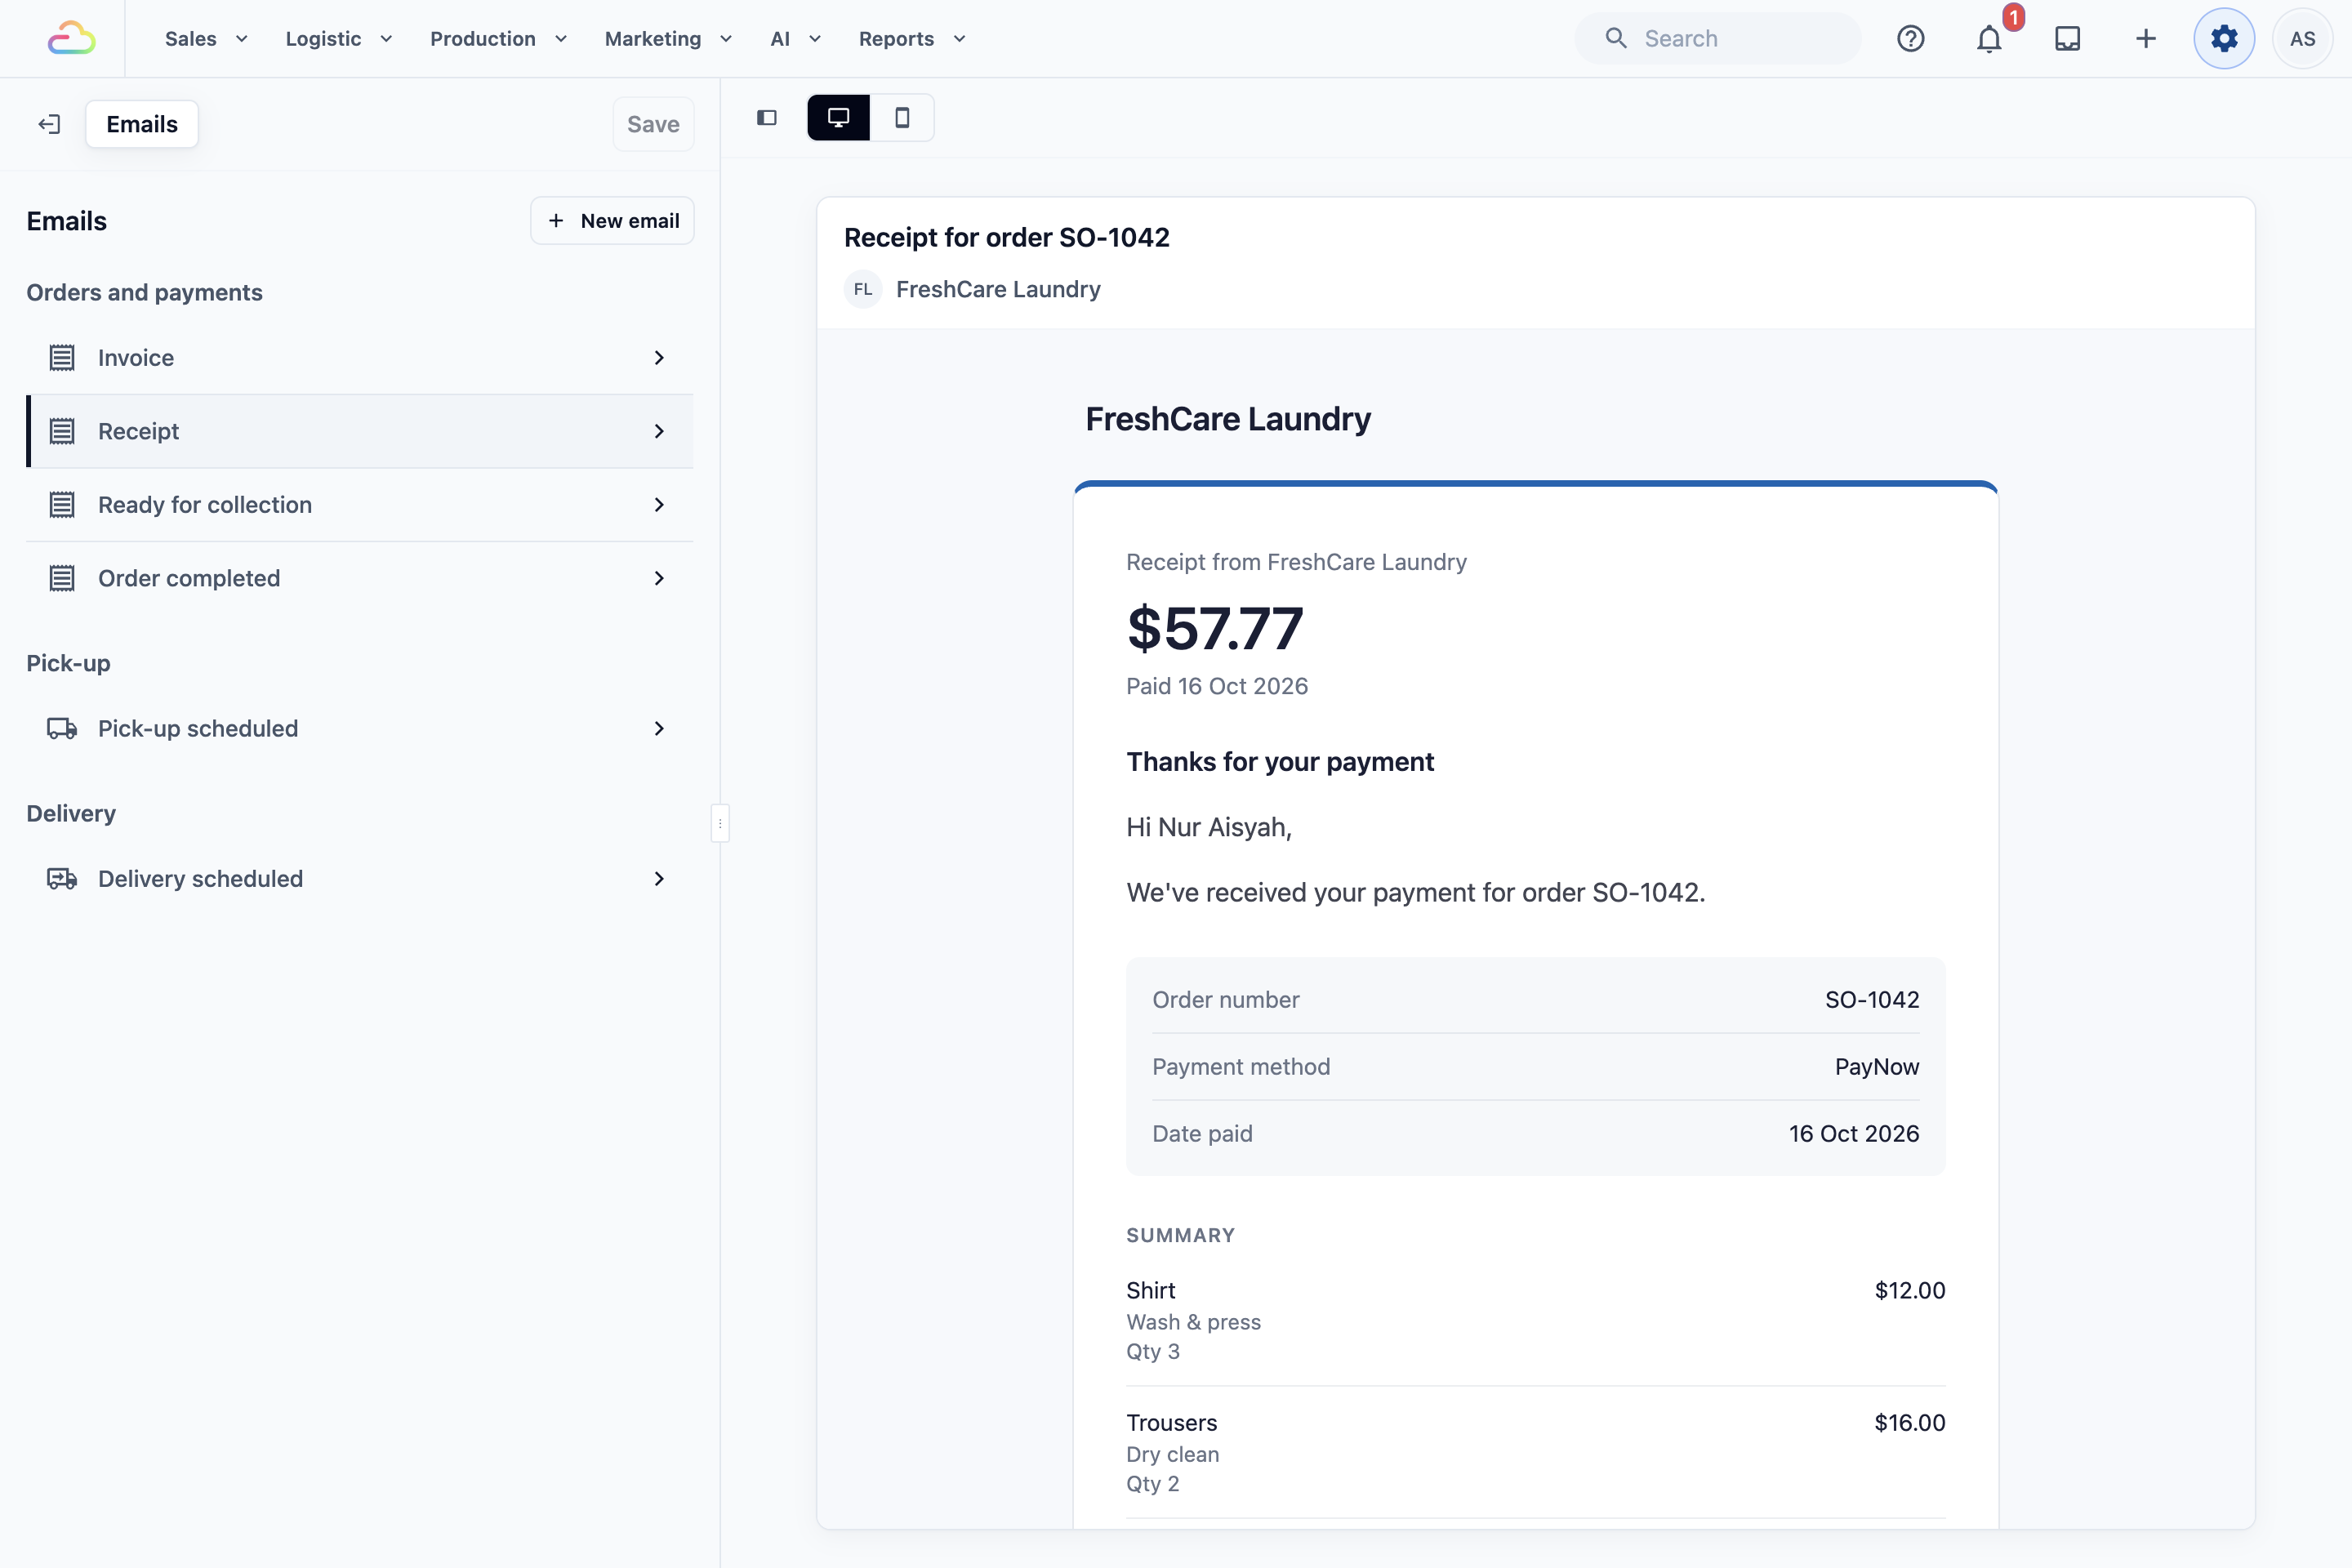Image resolution: width=2352 pixels, height=1568 pixels.
Task: Expand the Sales menu dropdown
Action: (x=206, y=38)
